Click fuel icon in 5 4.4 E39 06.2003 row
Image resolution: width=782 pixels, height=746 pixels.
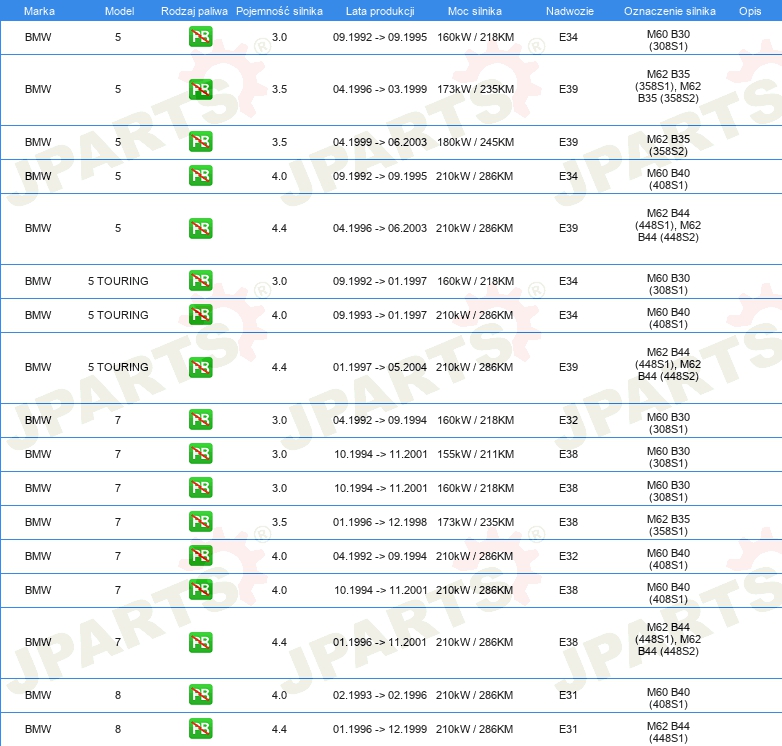(200, 228)
